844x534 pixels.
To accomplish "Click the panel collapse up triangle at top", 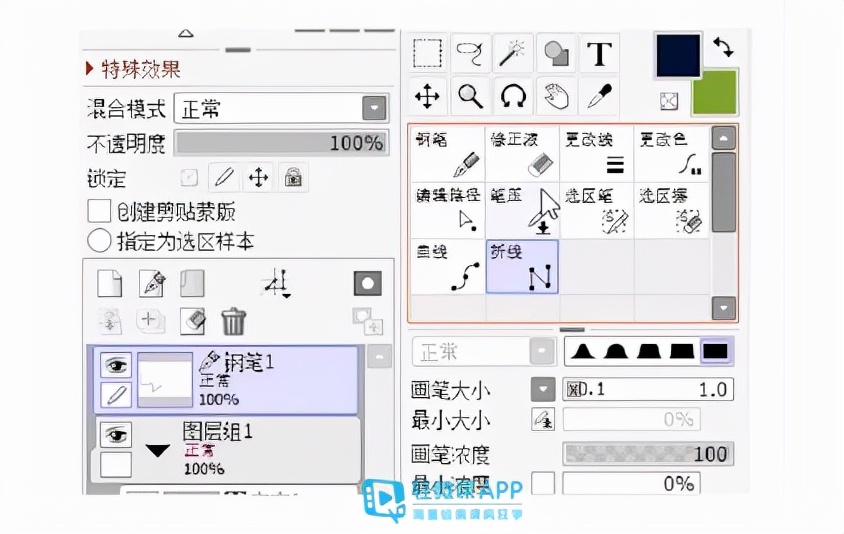I will tap(186, 33).
